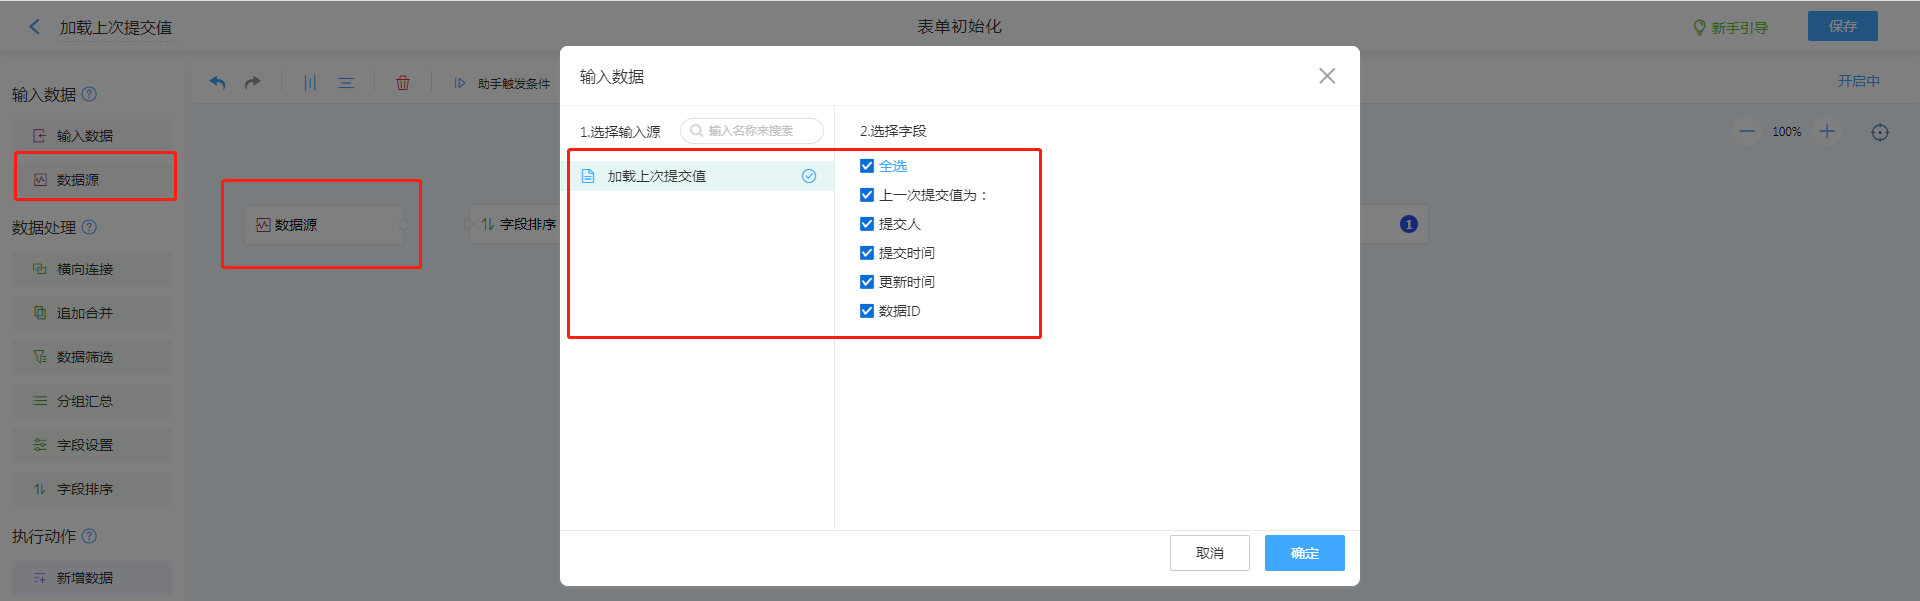Click the 助手触发条件 toolbar item
1920x601 pixels.
[x=503, y=83]
